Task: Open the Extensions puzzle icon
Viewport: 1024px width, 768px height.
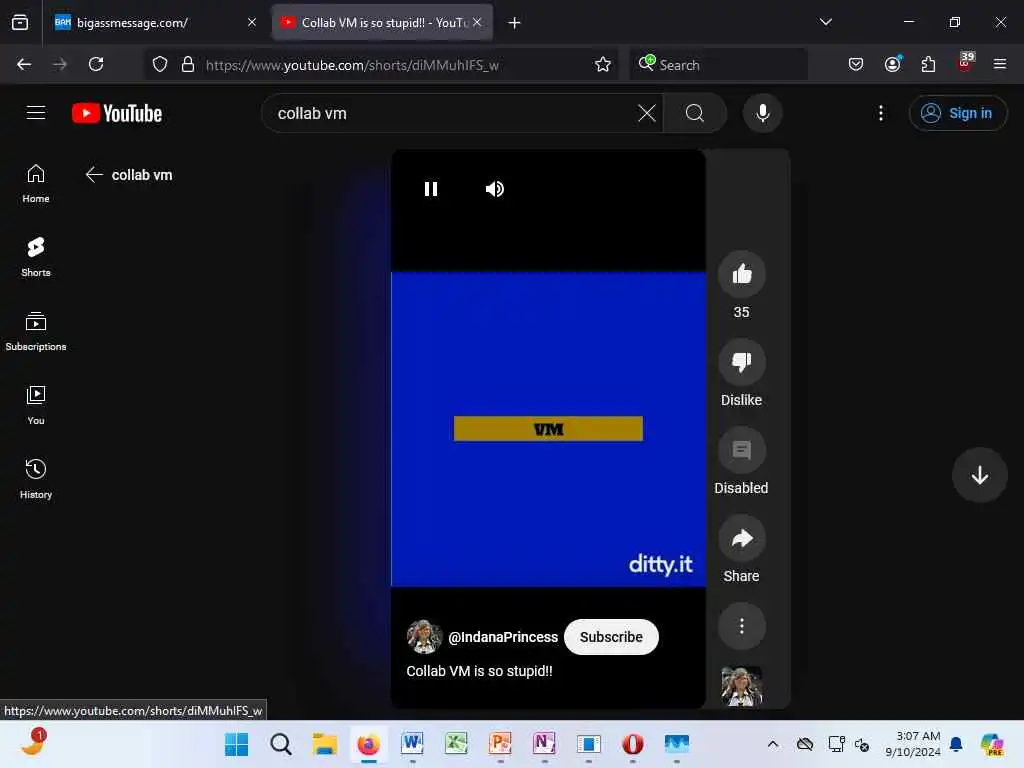Action: pos(928,64)
